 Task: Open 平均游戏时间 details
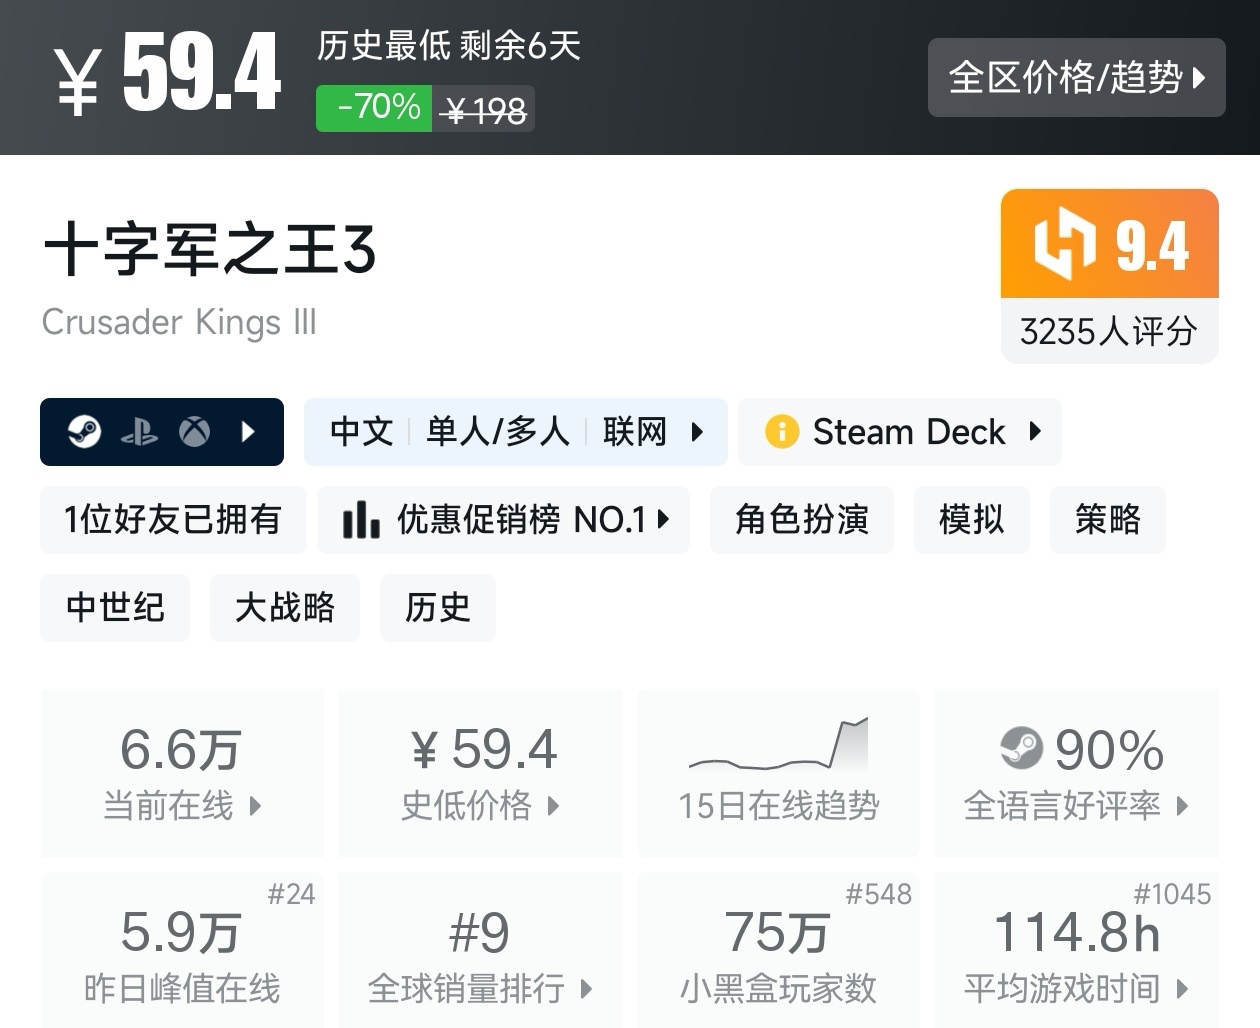pyautogui.click(x=1076, y=952)
